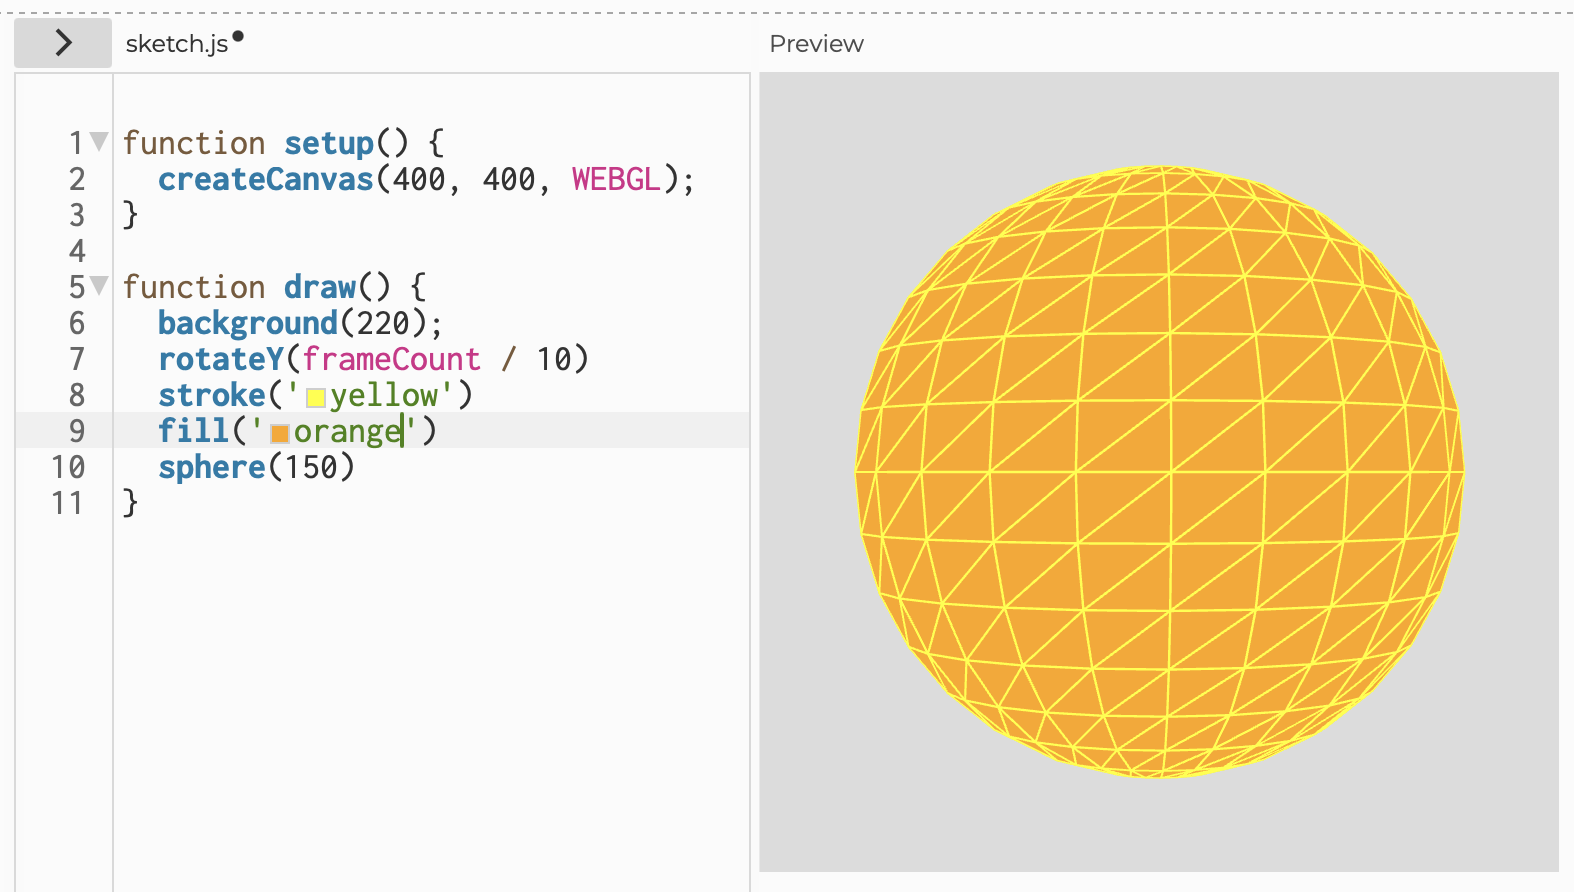Click line number 4 in gutter
This screenshot has height=892, width=1574.
77,251
